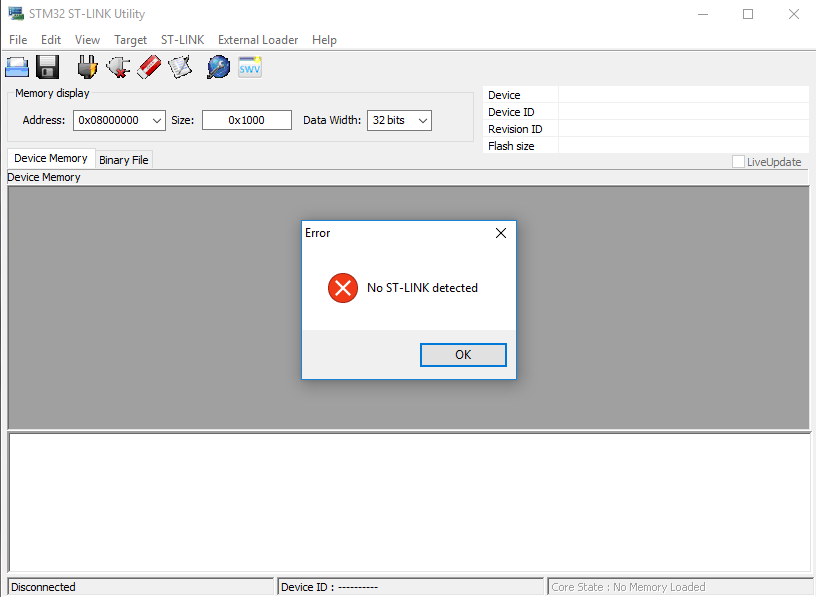
Task: Close the Error dialog with X
Action: [x=501, y=233]
